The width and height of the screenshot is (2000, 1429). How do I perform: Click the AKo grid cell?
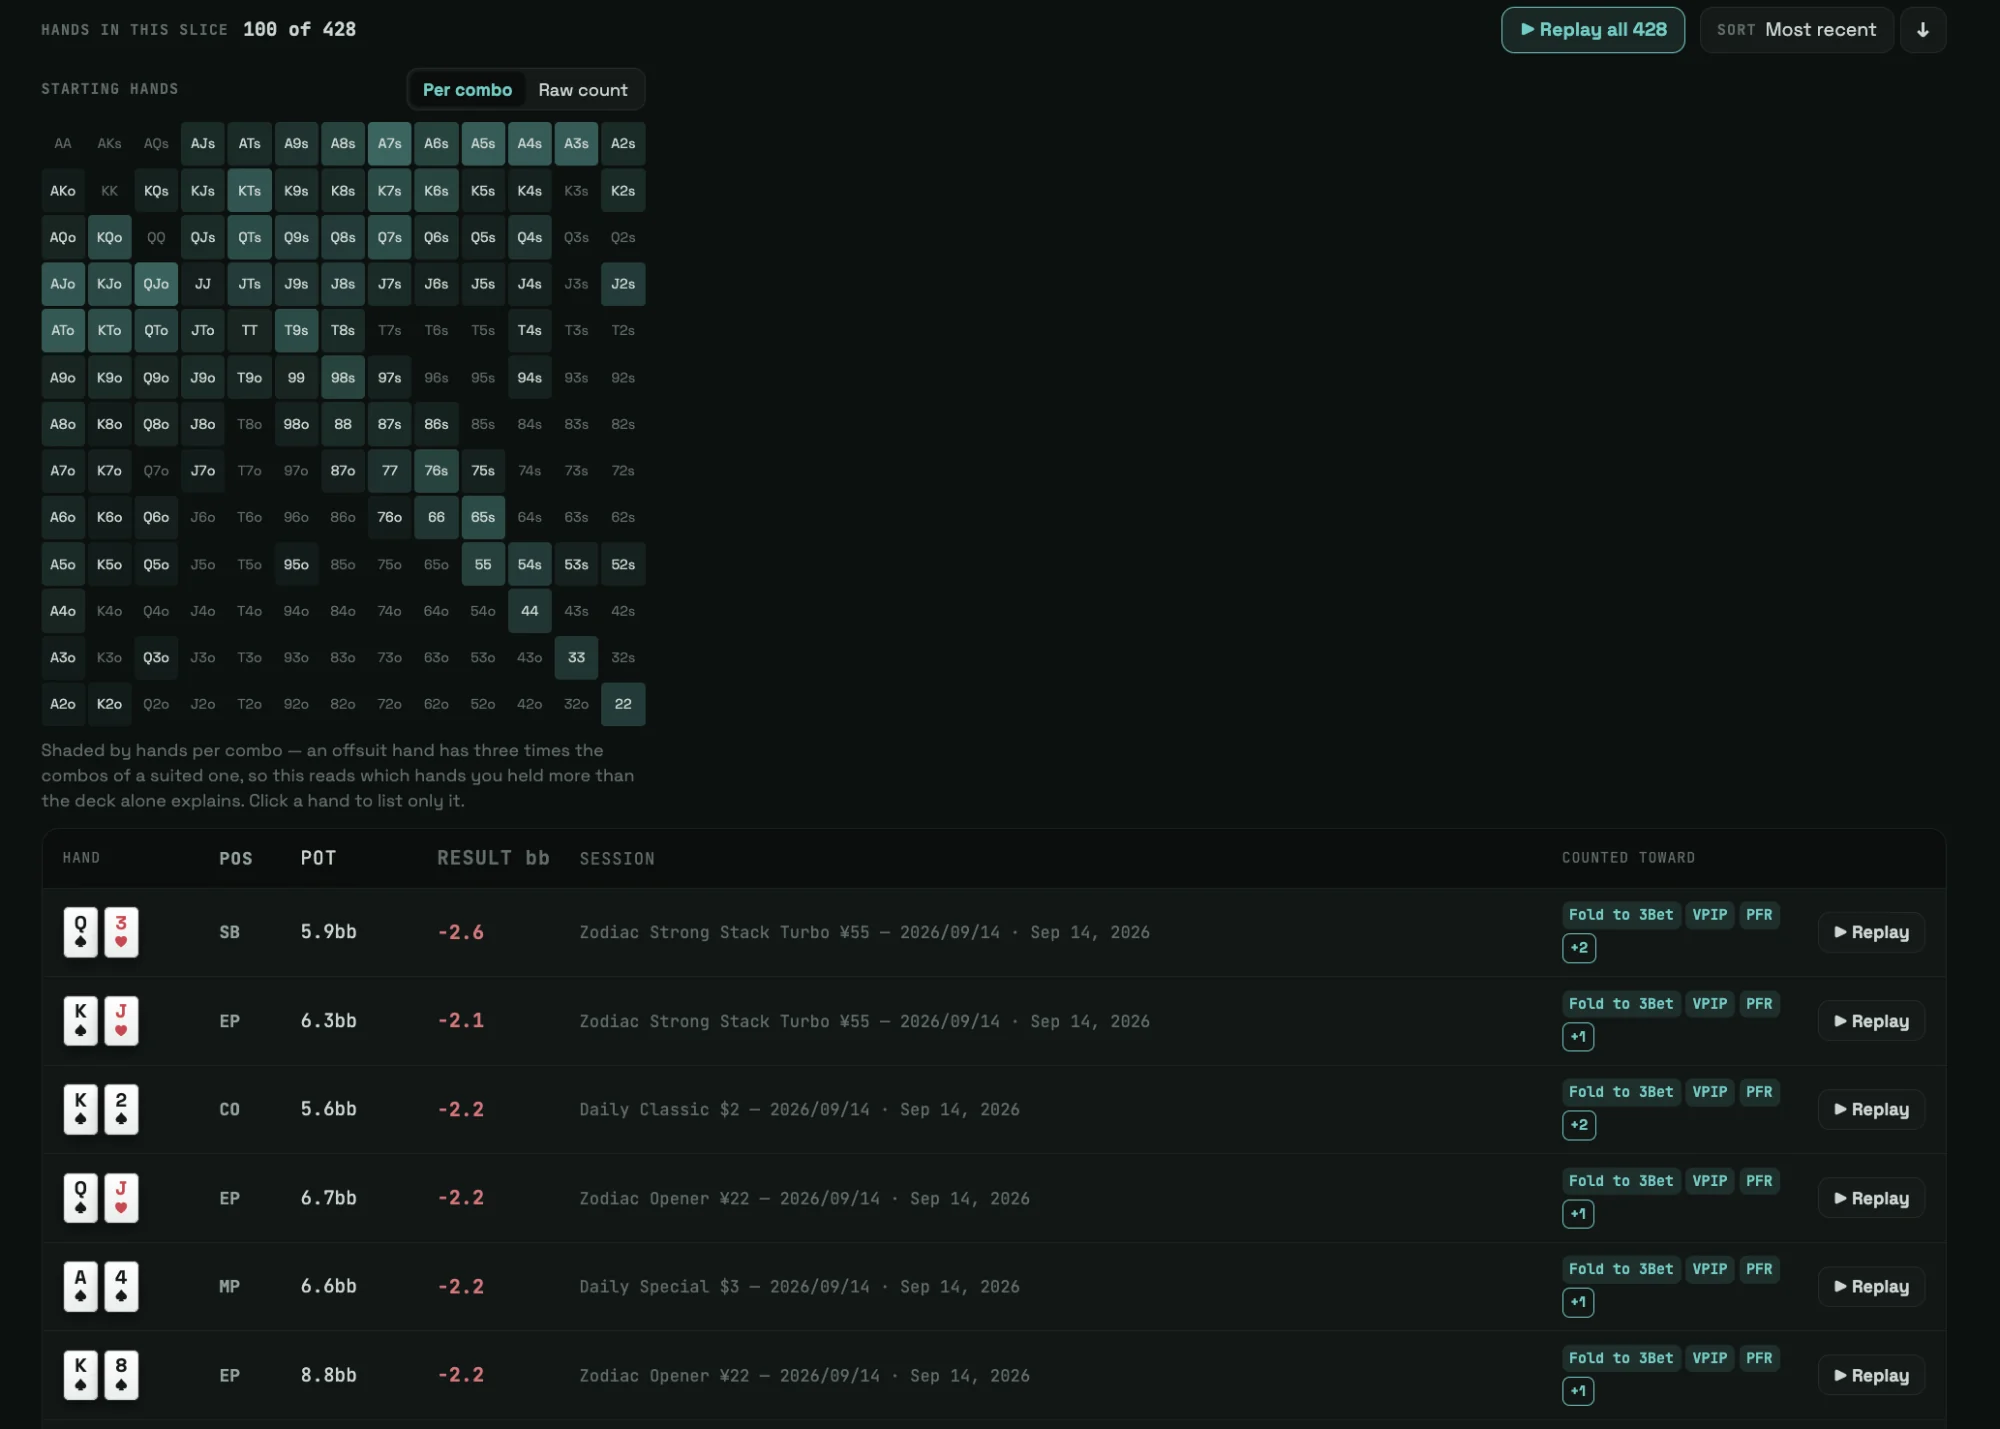63,191
